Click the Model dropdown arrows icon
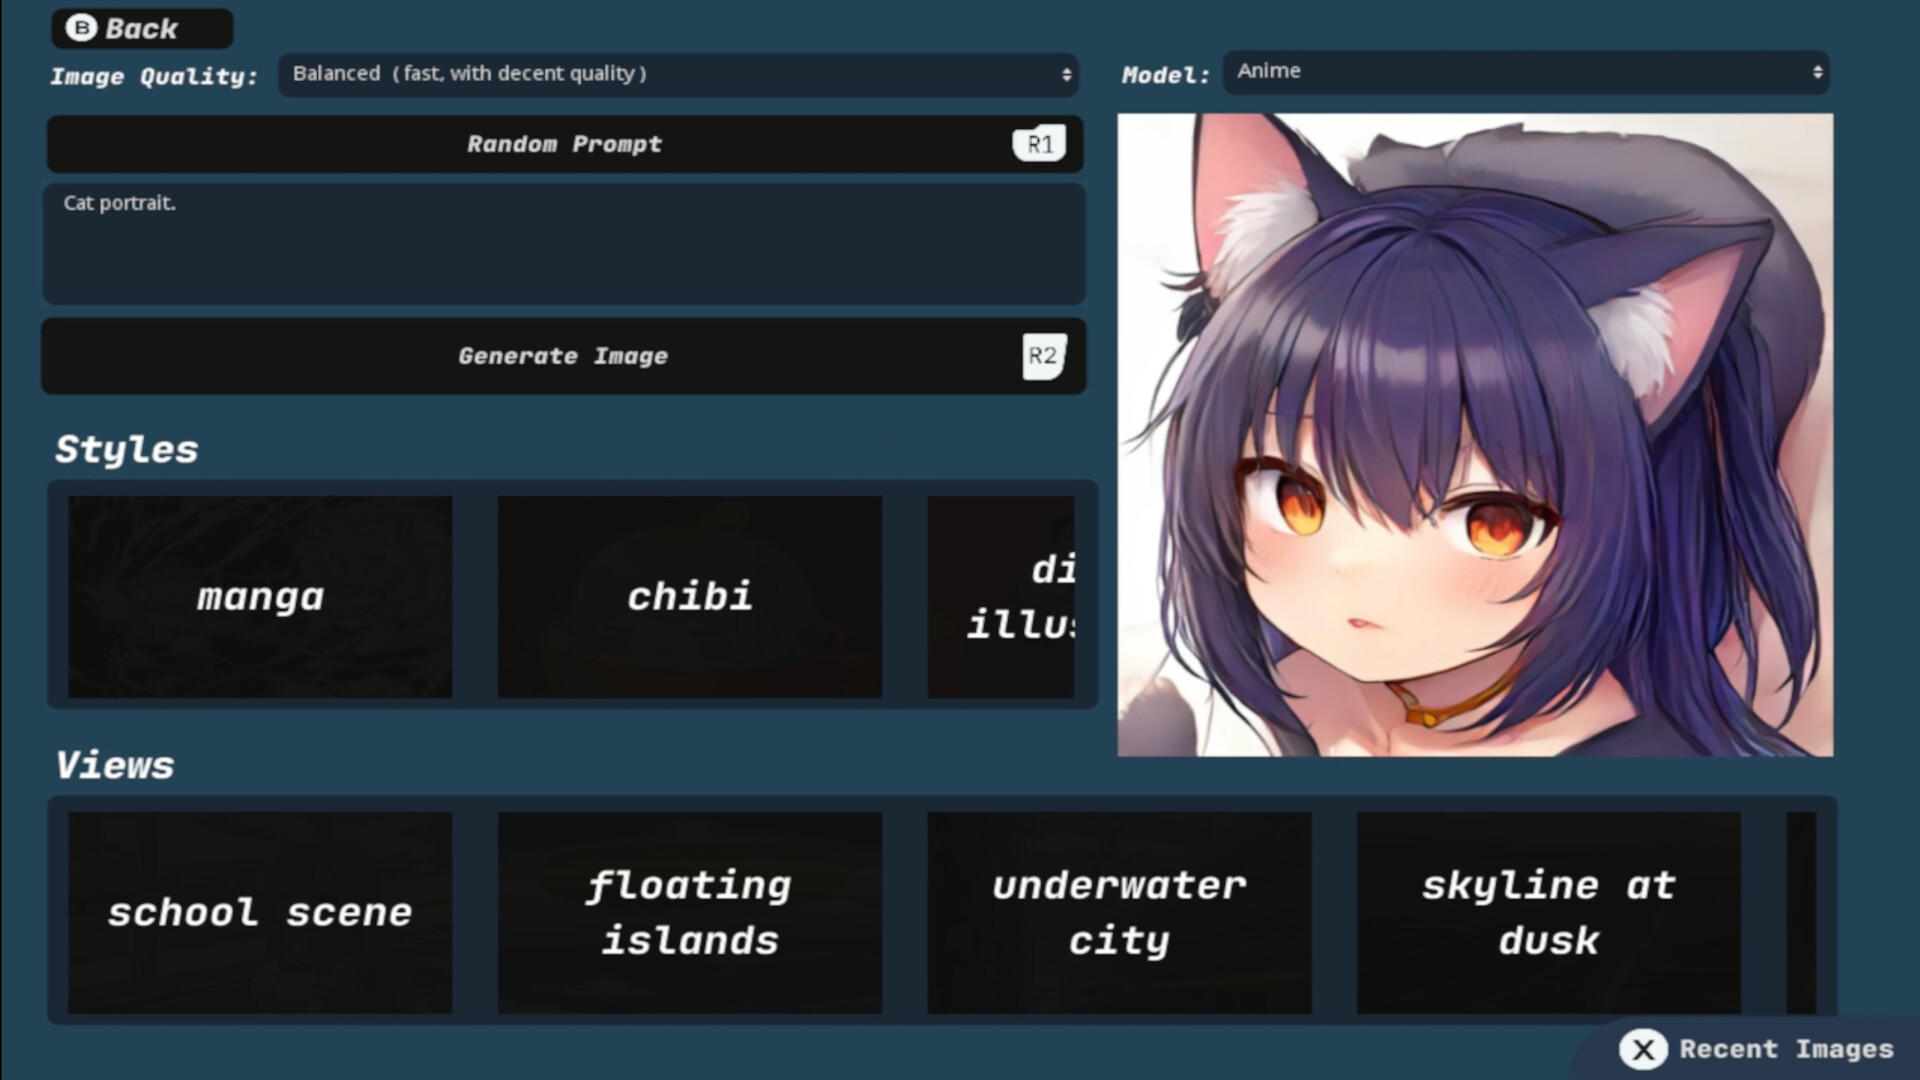 coord(1817,72)
